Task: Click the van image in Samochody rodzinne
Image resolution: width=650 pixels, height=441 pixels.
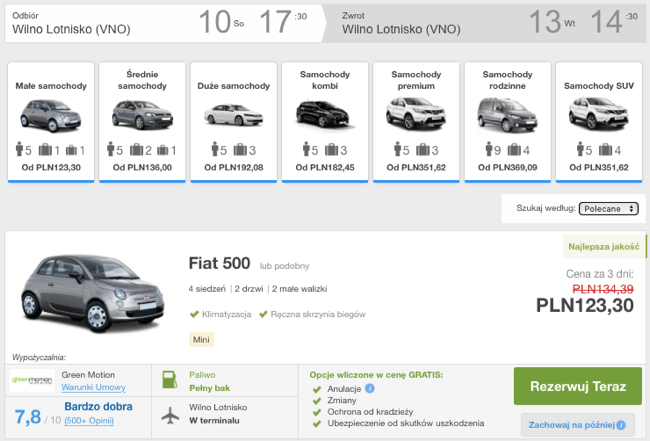Action: (x=507, y=115)
